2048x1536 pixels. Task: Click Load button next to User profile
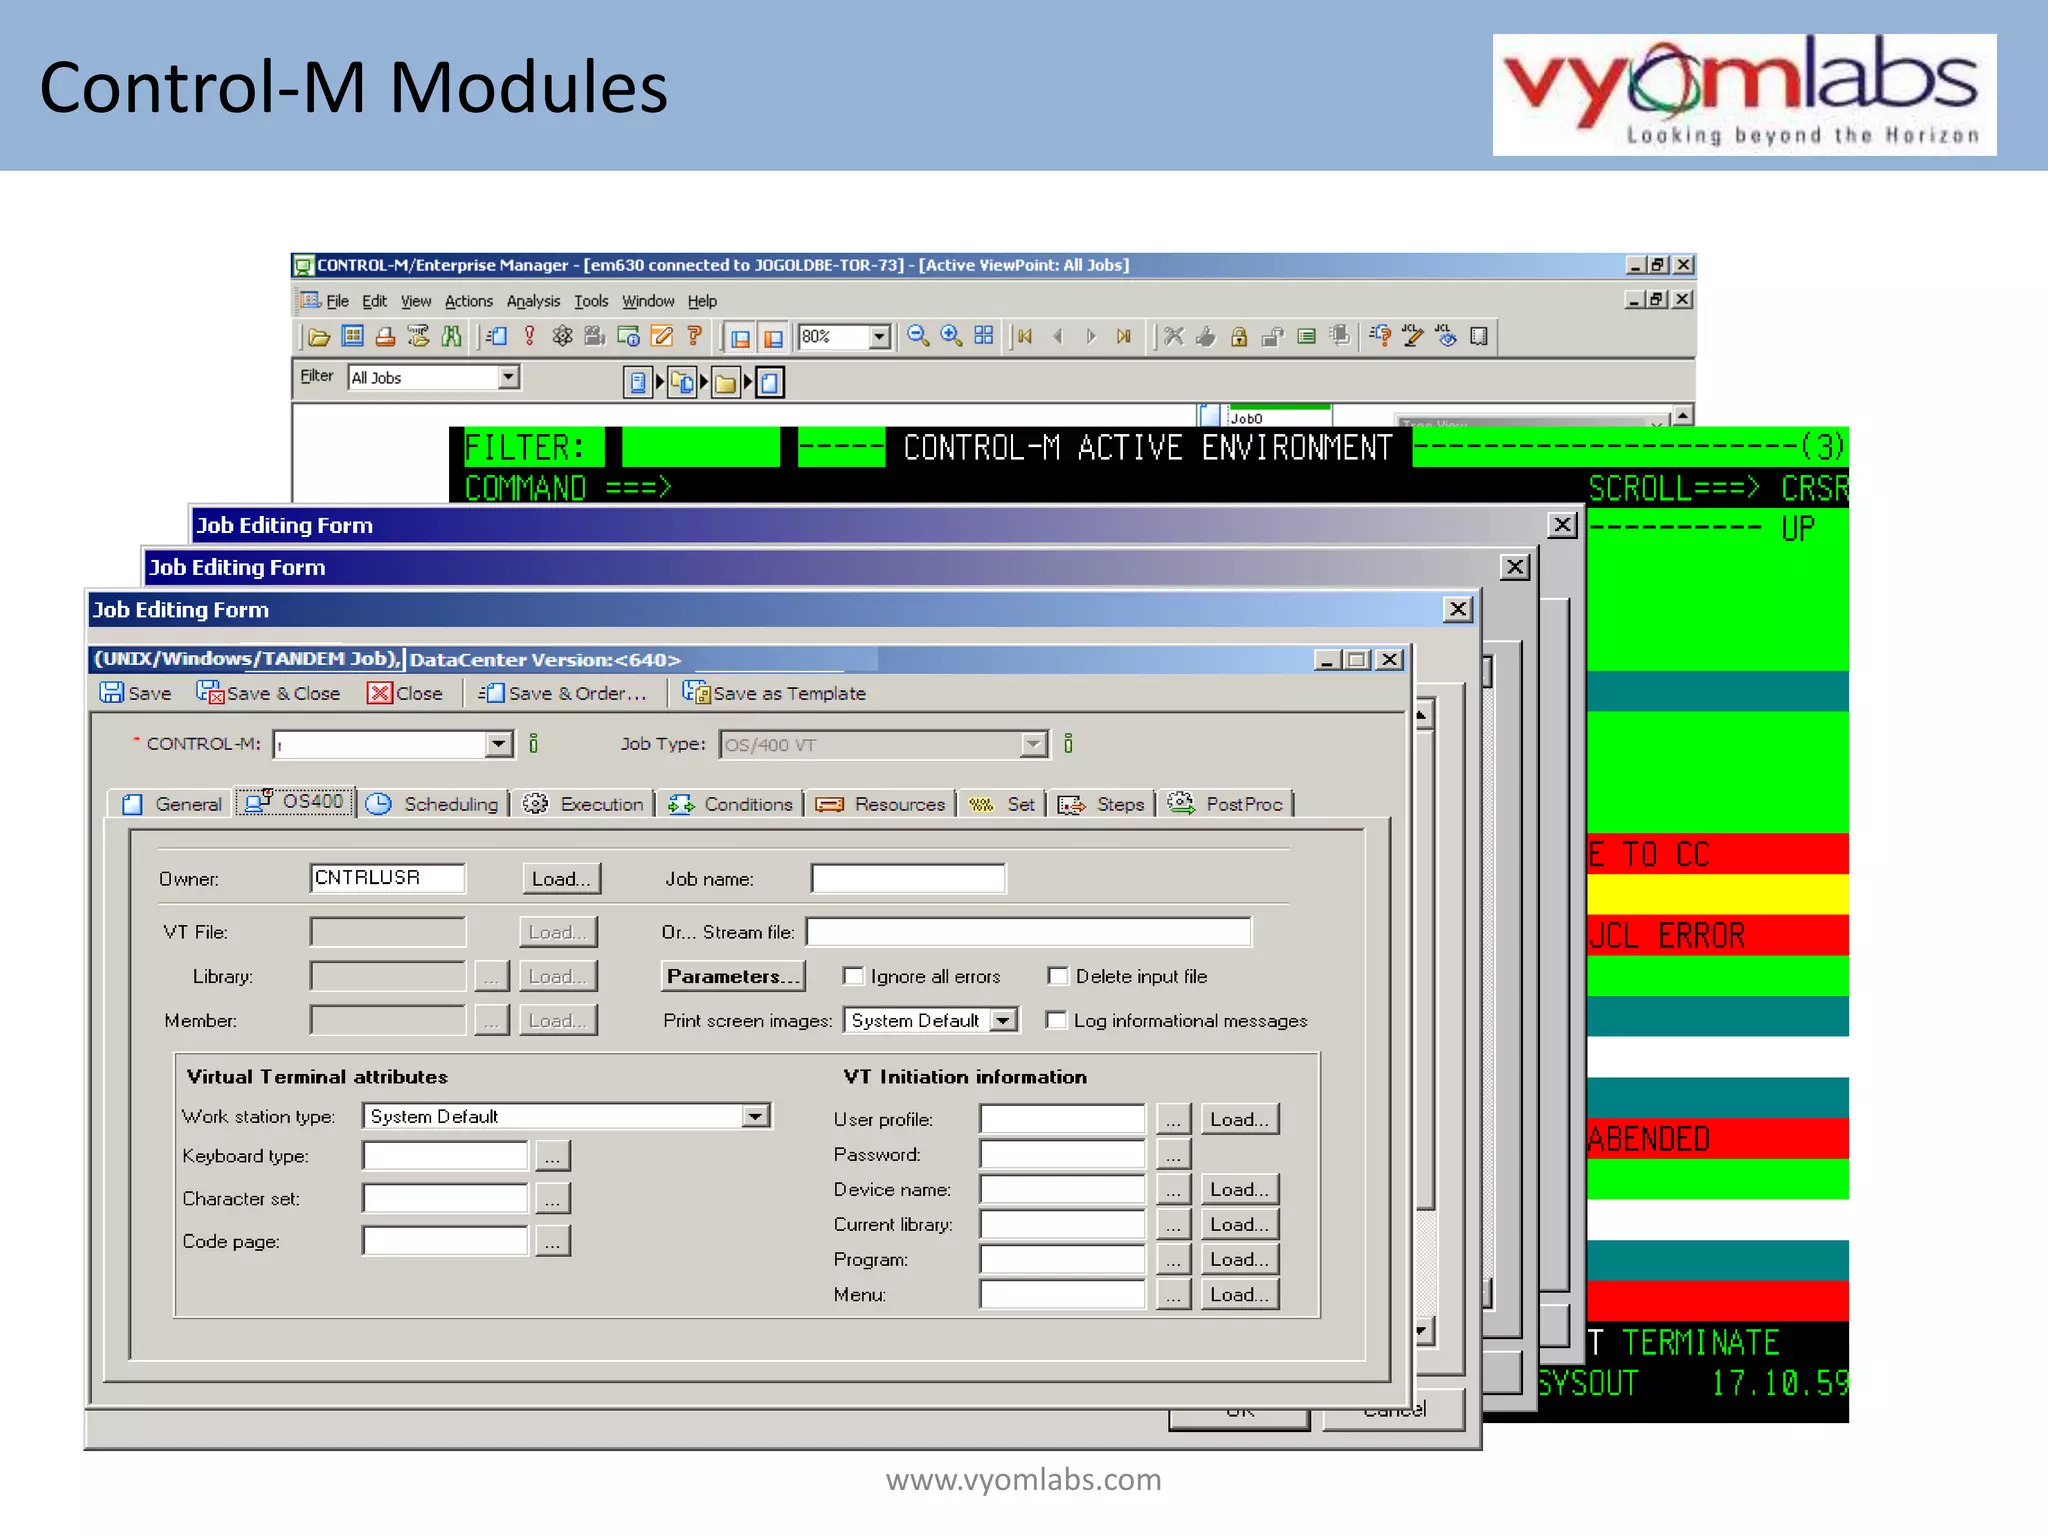click(x=1239, y=1119)
